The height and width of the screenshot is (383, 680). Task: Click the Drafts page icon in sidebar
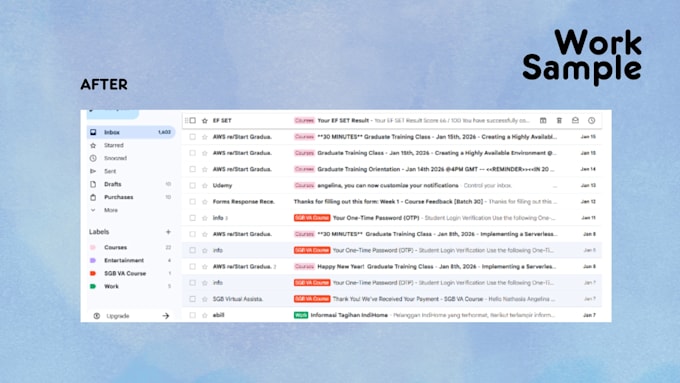click(x=93, y=184)
